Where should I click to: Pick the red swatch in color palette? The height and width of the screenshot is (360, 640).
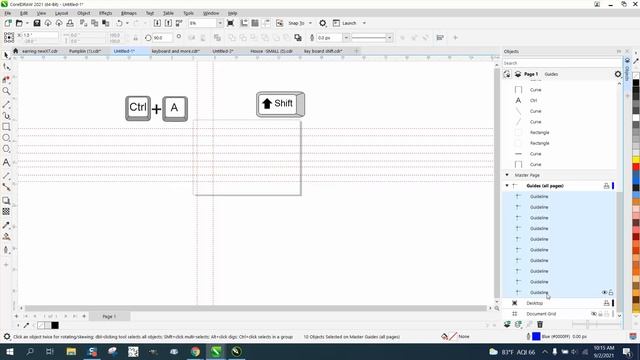click(636, 167)
